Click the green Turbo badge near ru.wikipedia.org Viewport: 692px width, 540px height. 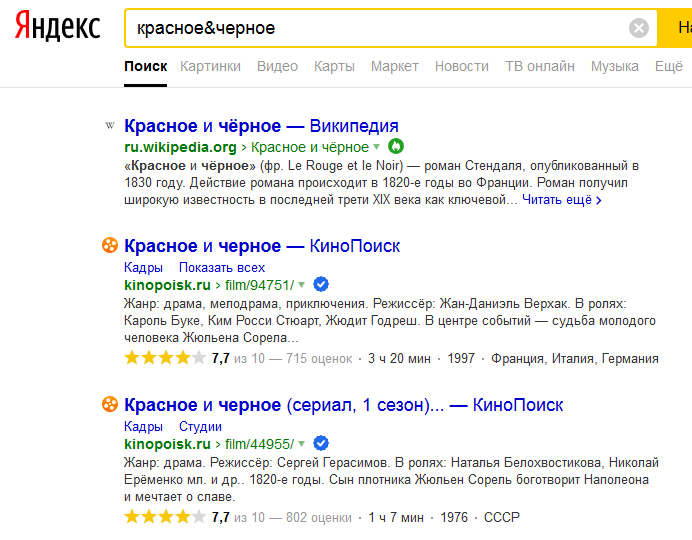[394, 147]
